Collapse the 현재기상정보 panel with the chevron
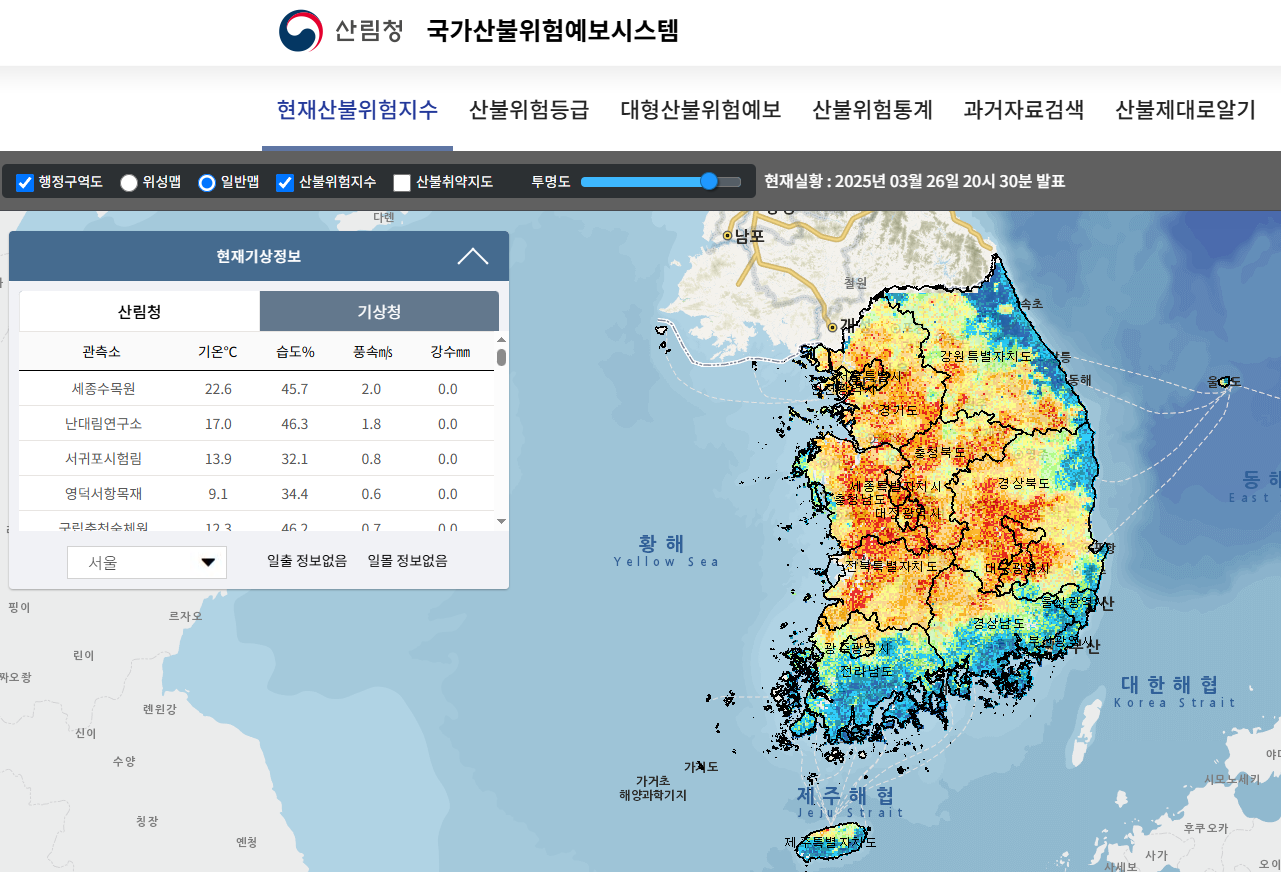Image resolution: width=1281 pixels, height=872 pixels. (x=474, y=256)
